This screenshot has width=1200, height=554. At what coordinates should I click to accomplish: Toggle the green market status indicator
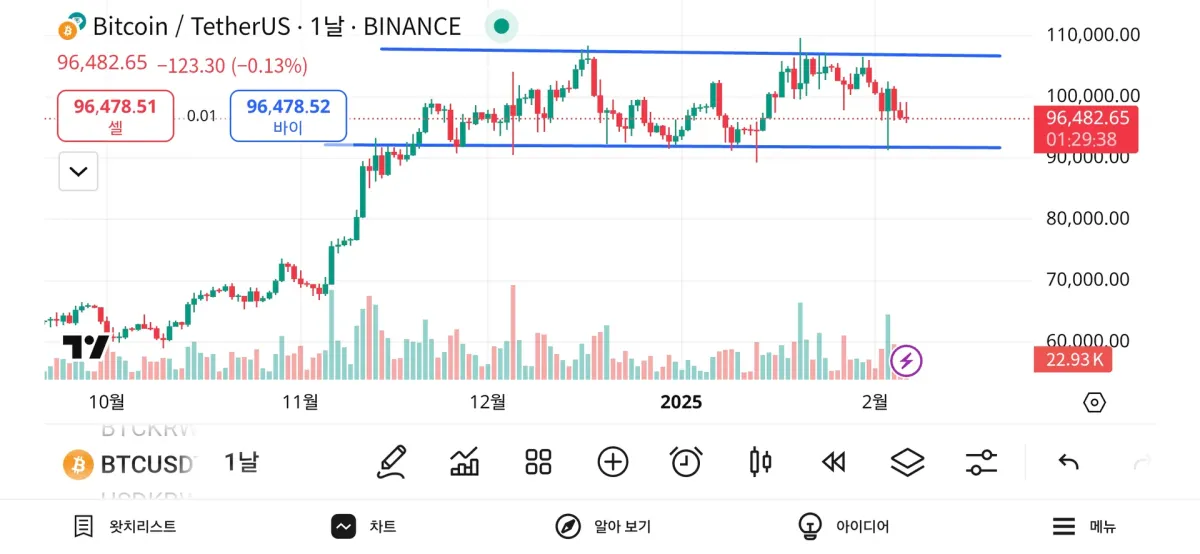coord(502,27)
